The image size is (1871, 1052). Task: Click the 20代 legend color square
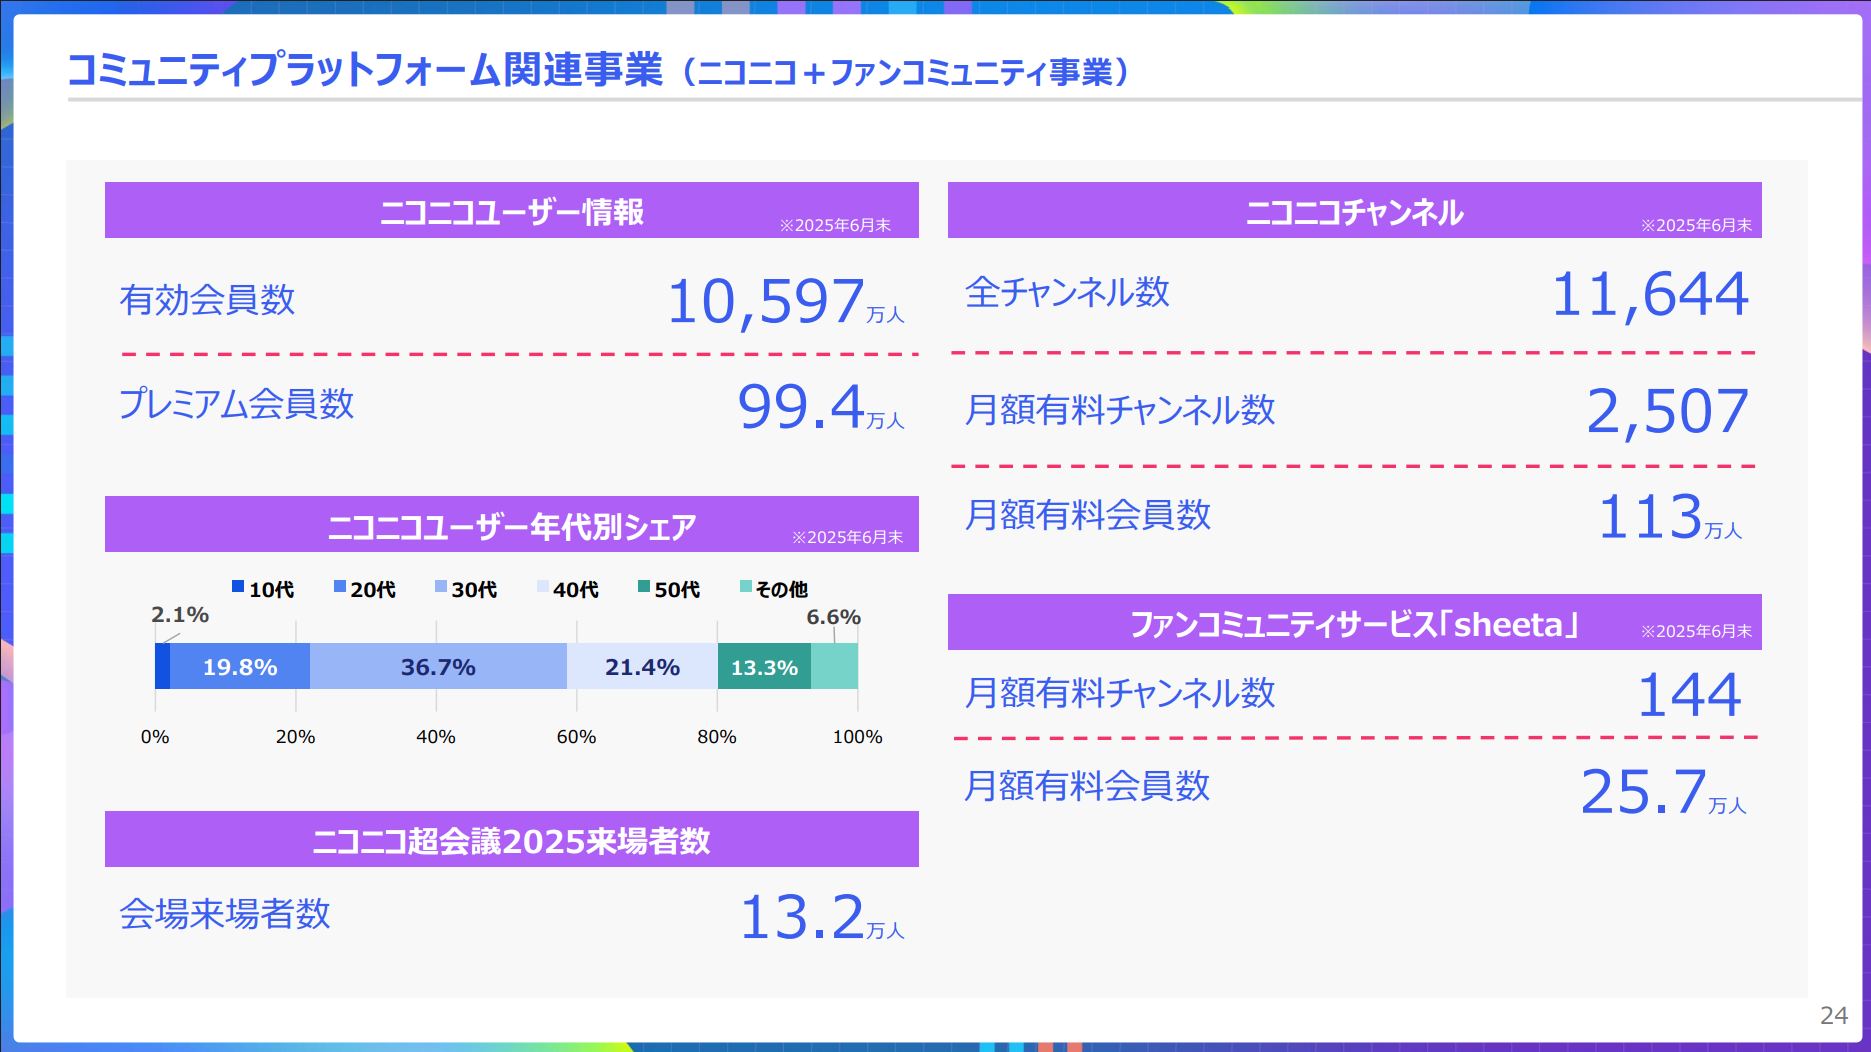pos(340,587)
